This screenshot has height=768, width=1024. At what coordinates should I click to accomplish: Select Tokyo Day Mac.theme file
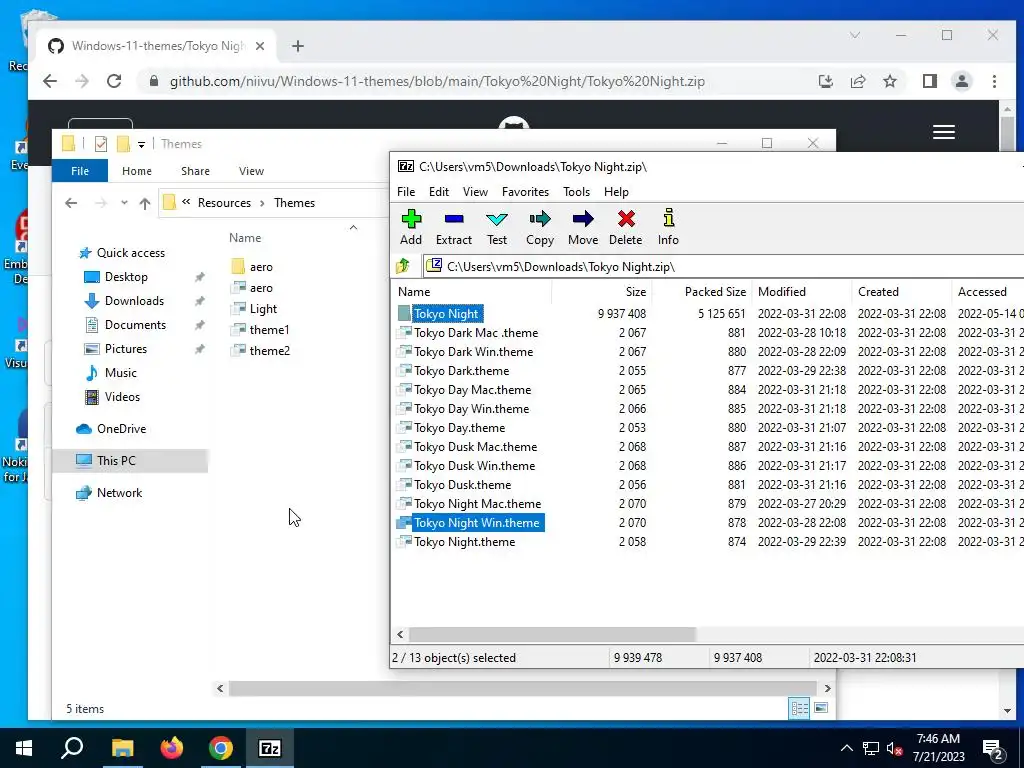(x=472, y=389)
